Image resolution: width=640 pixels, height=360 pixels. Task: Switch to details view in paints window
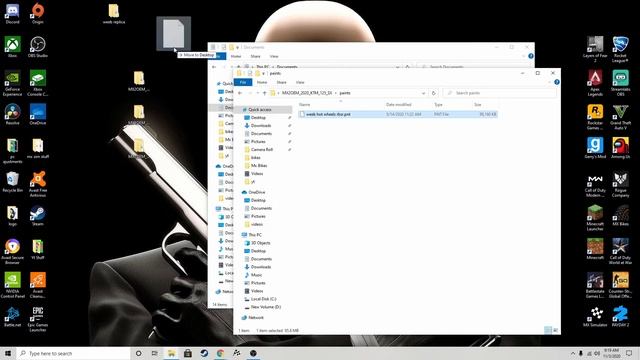[548, 330]
